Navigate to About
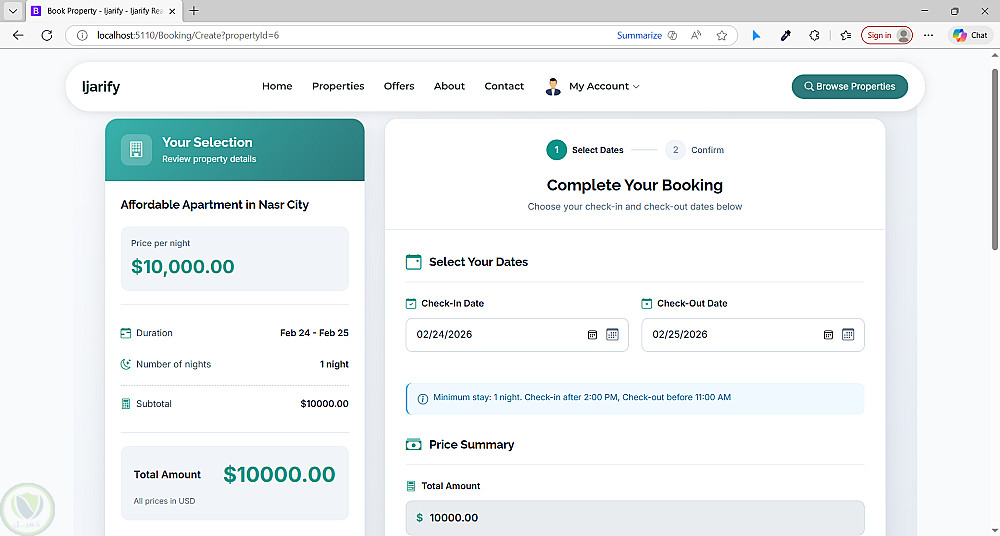This screenshot has height=536, width=1000. pos(449,86)
